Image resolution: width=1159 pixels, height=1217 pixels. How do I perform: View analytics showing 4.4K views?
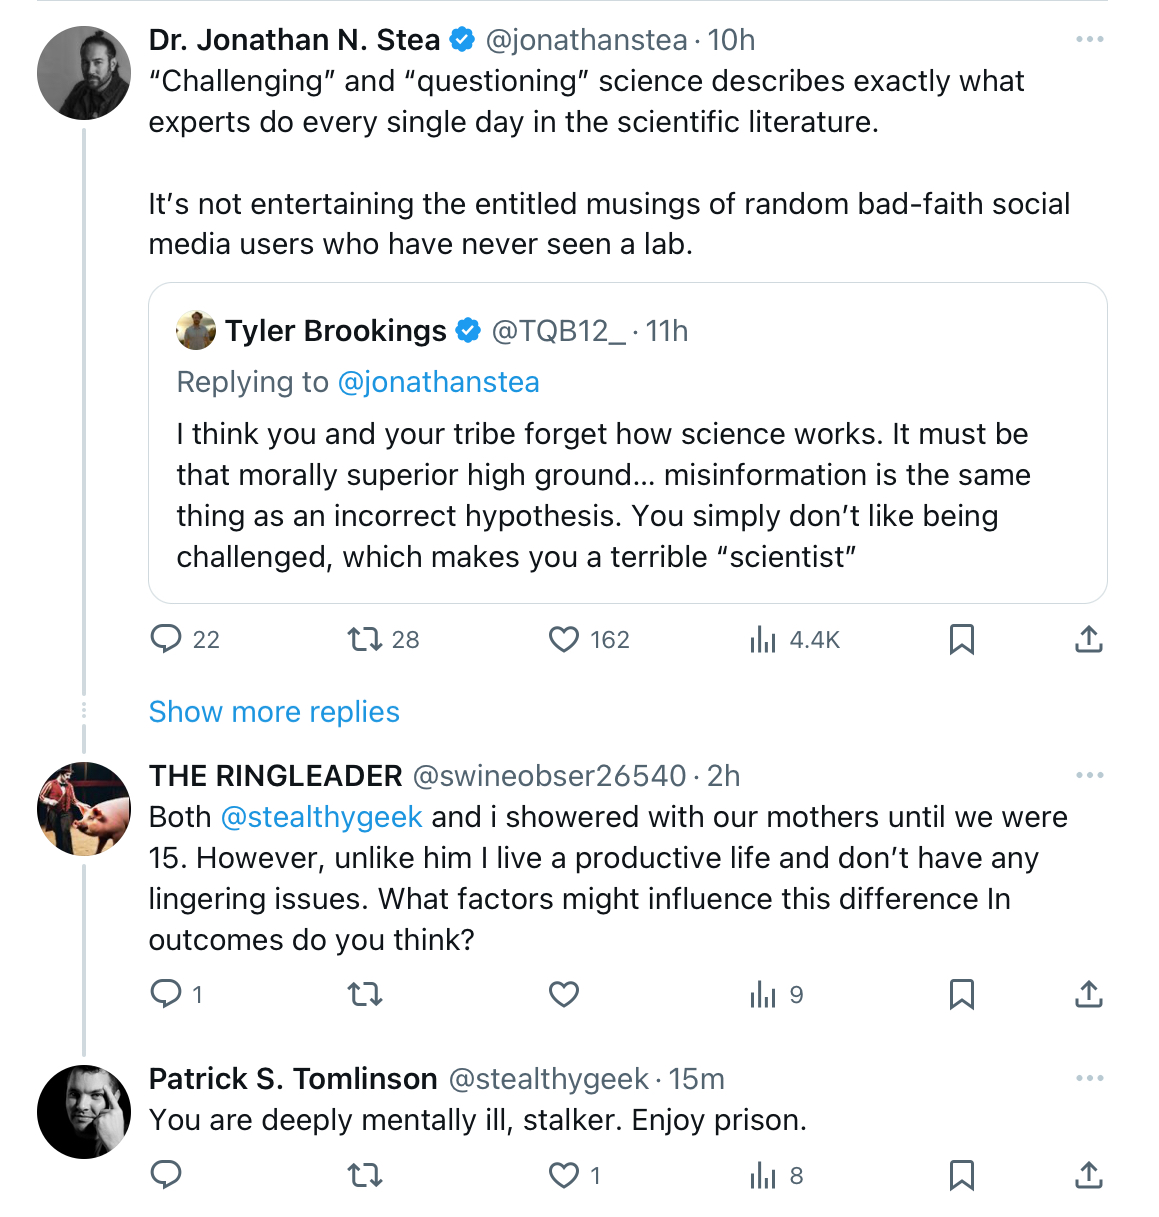click(794, 639)
